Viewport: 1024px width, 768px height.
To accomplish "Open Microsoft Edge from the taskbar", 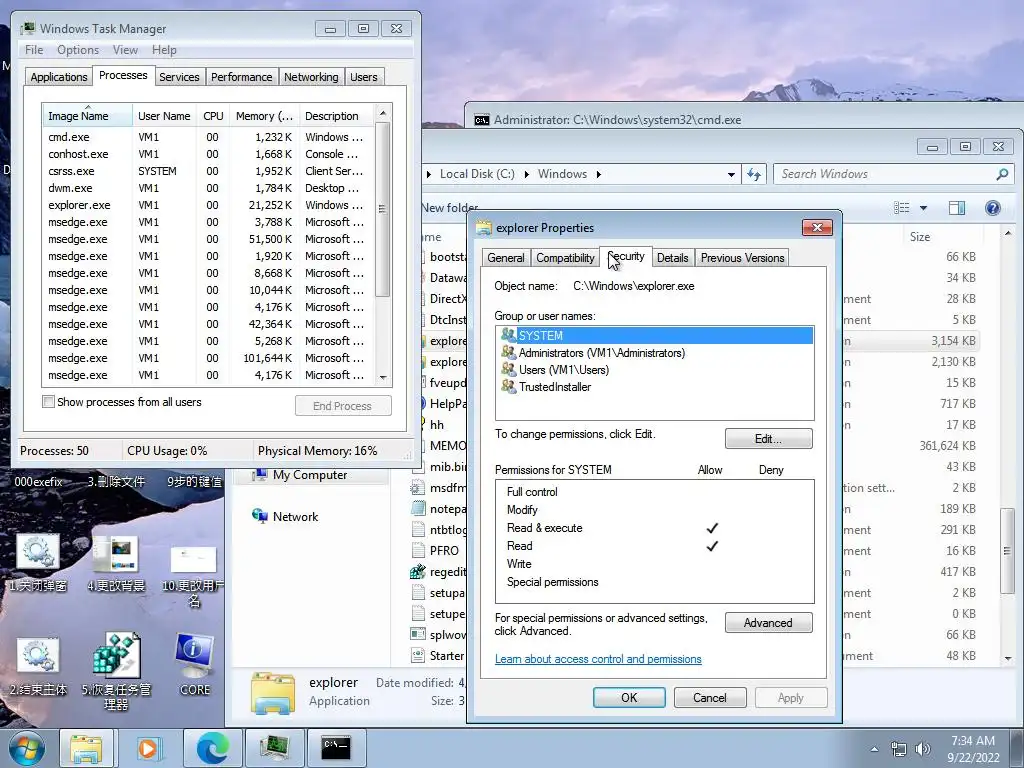I will (x=211, y=748).
